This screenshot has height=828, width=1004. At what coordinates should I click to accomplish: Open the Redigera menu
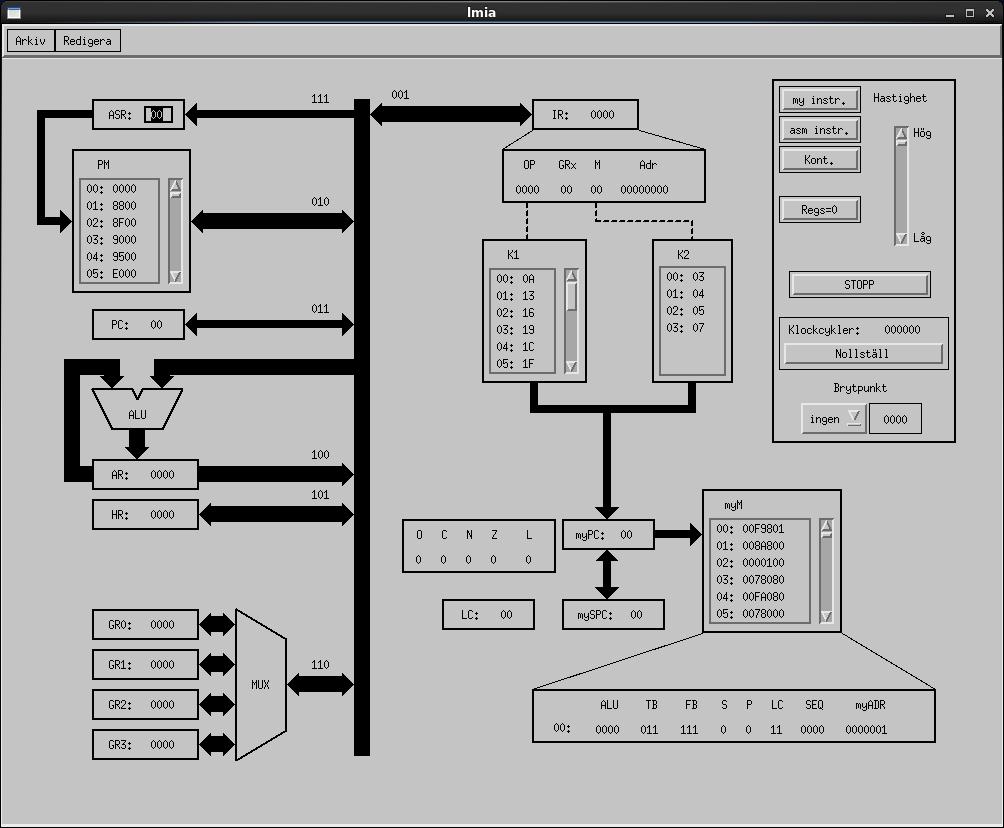click(87, 41)
